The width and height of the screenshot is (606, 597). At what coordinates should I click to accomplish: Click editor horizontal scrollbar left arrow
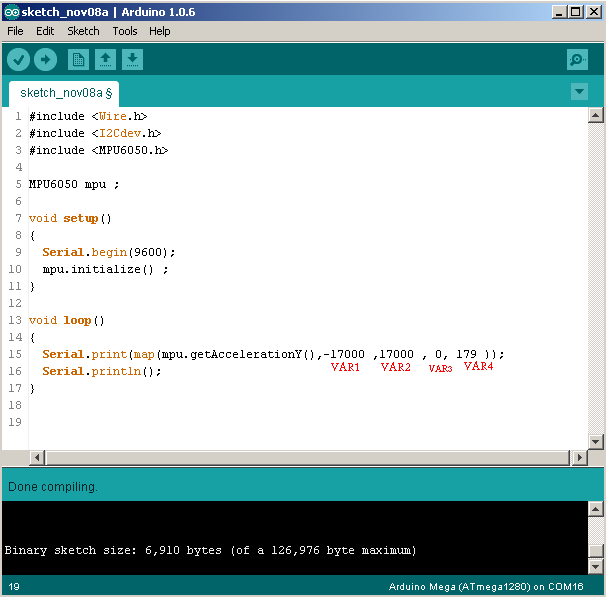click(x=37, y=458)
